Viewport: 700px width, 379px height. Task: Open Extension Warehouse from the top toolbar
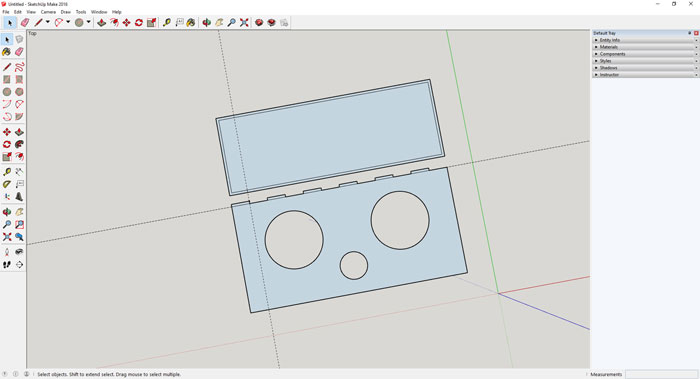271,22
